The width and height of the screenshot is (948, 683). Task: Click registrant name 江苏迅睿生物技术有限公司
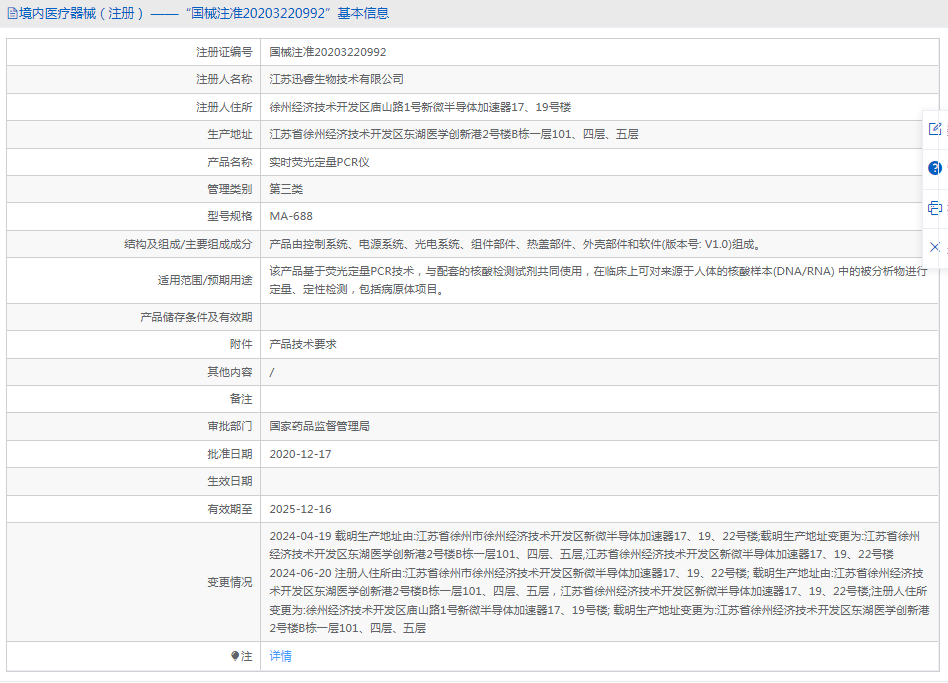click(337, 79)
